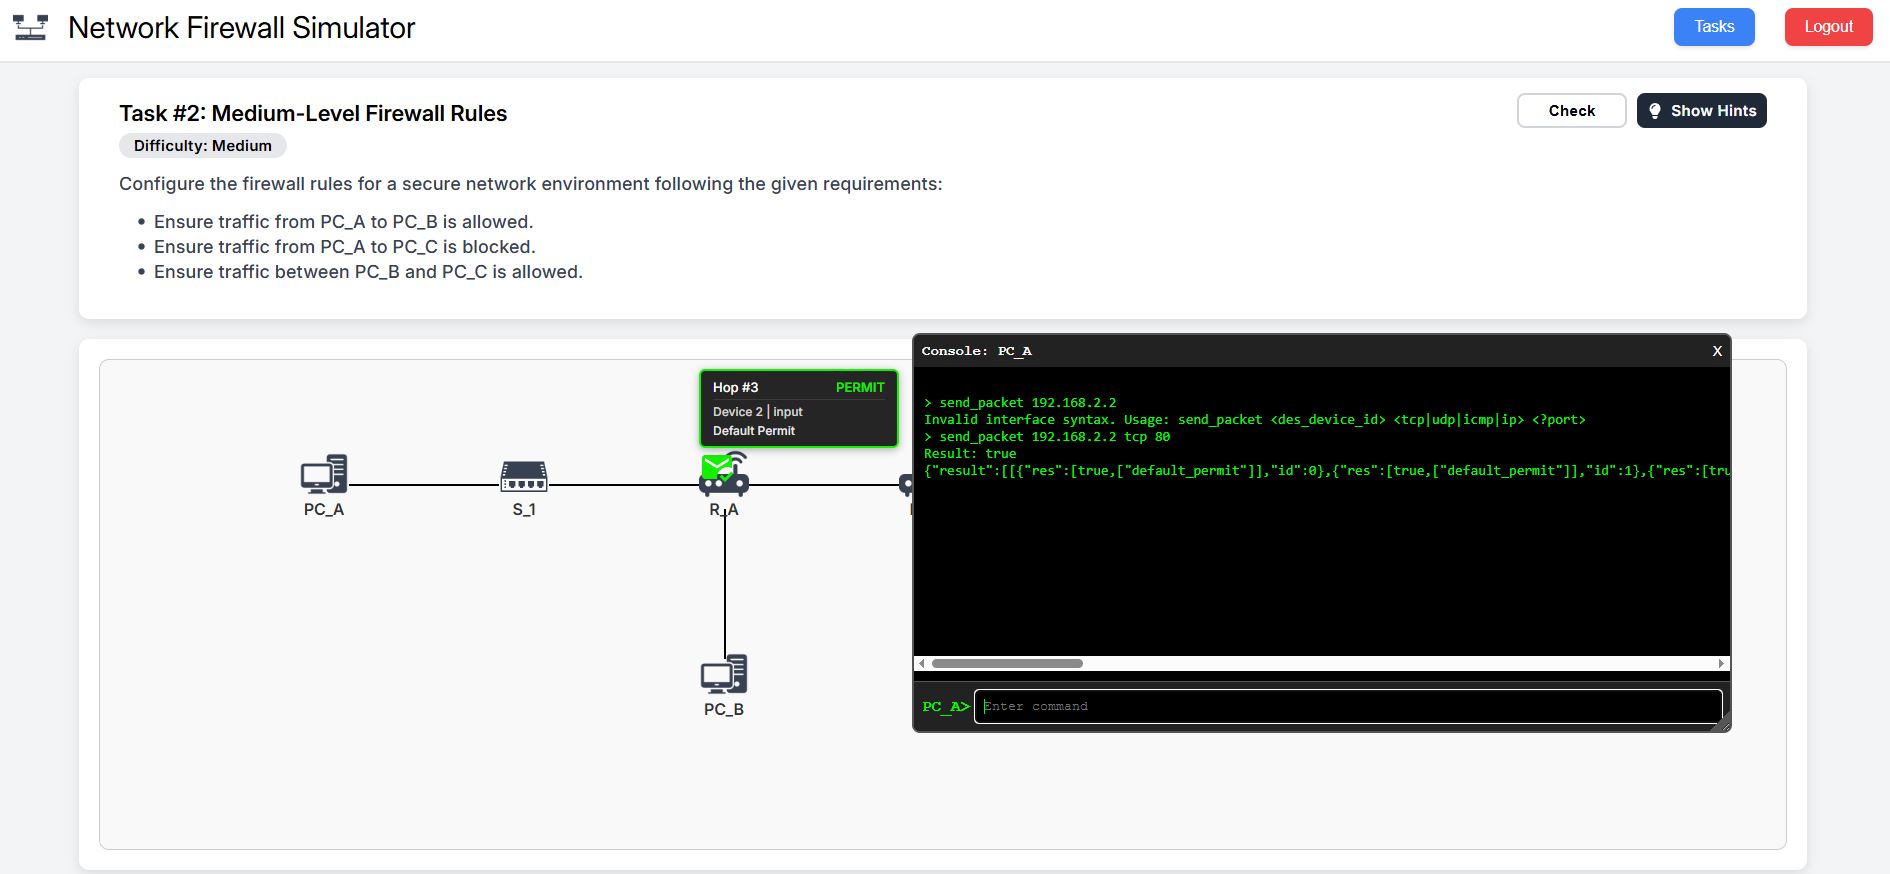Click the console horizontal scrollbar thumb
Viewport: 1890px width, 874px height.
(x=1006, y=663)
